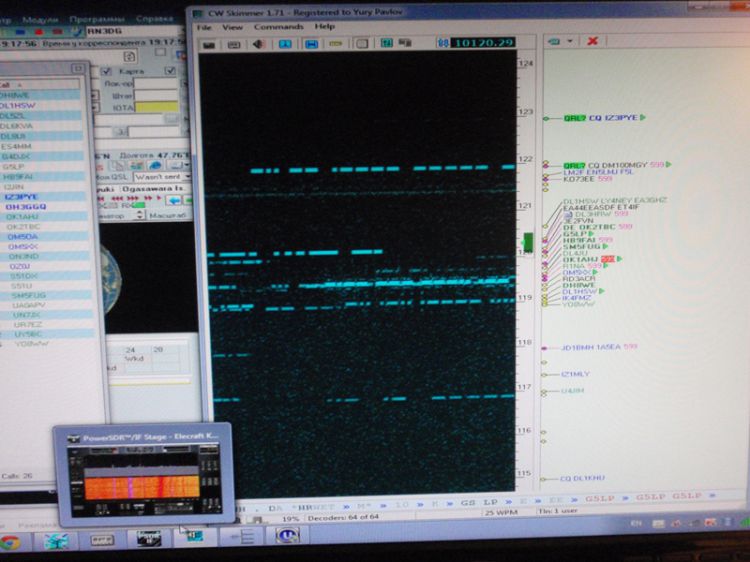Click the list-style taskbar icon left of blue U
The width and height of the screenshot is (750, 562).
[244, 537]
